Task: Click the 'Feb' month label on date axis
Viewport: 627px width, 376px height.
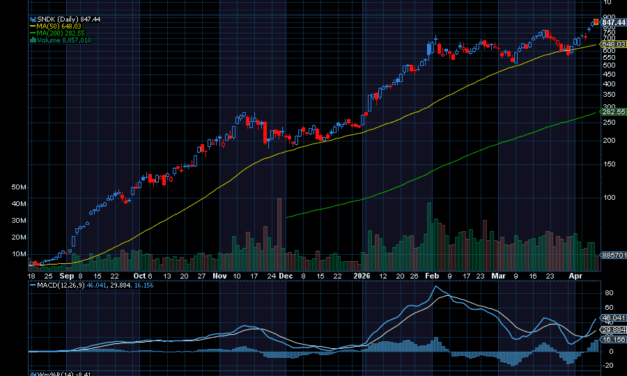Action: point(432,276)
